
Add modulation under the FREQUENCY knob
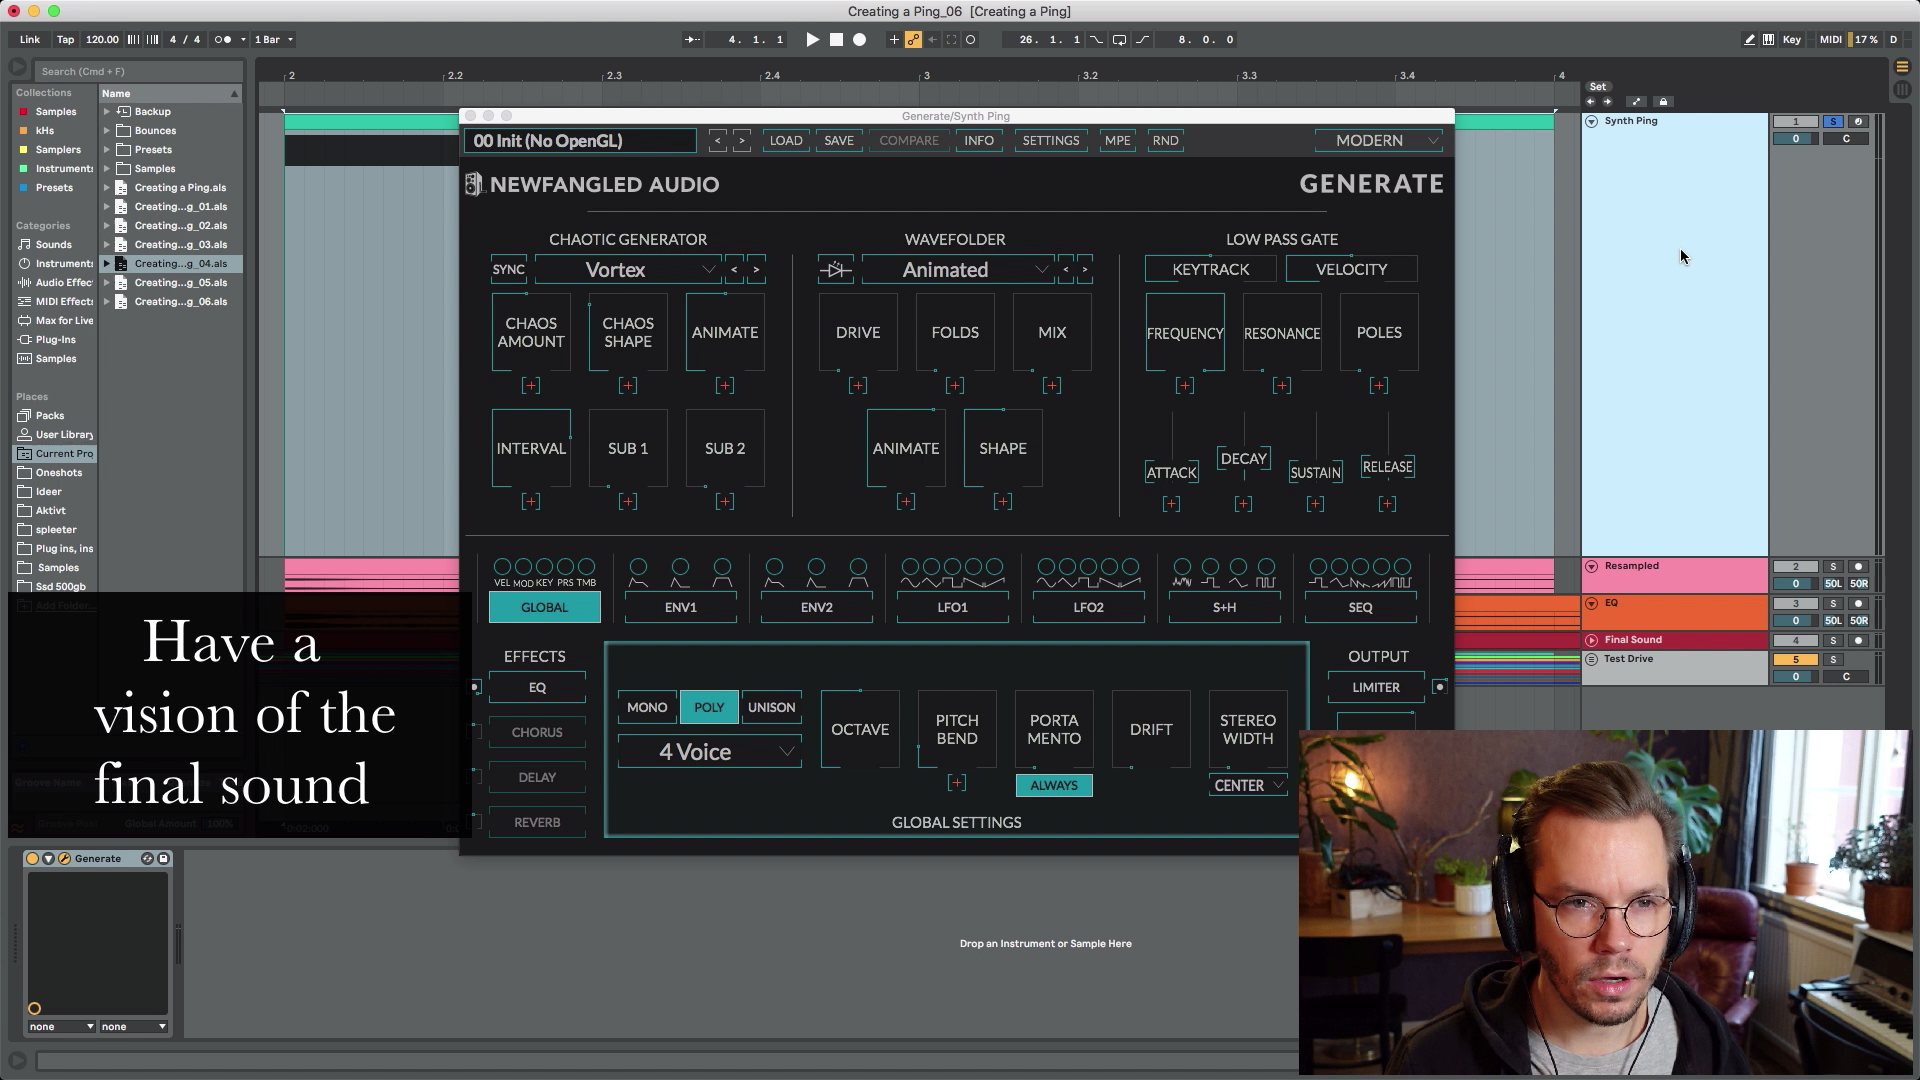tap(1185, 386)
